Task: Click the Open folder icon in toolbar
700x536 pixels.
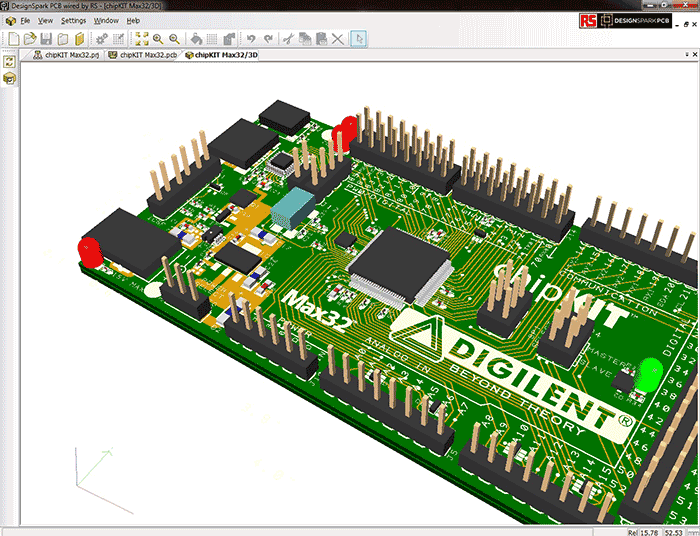Action: click(30, 39)
